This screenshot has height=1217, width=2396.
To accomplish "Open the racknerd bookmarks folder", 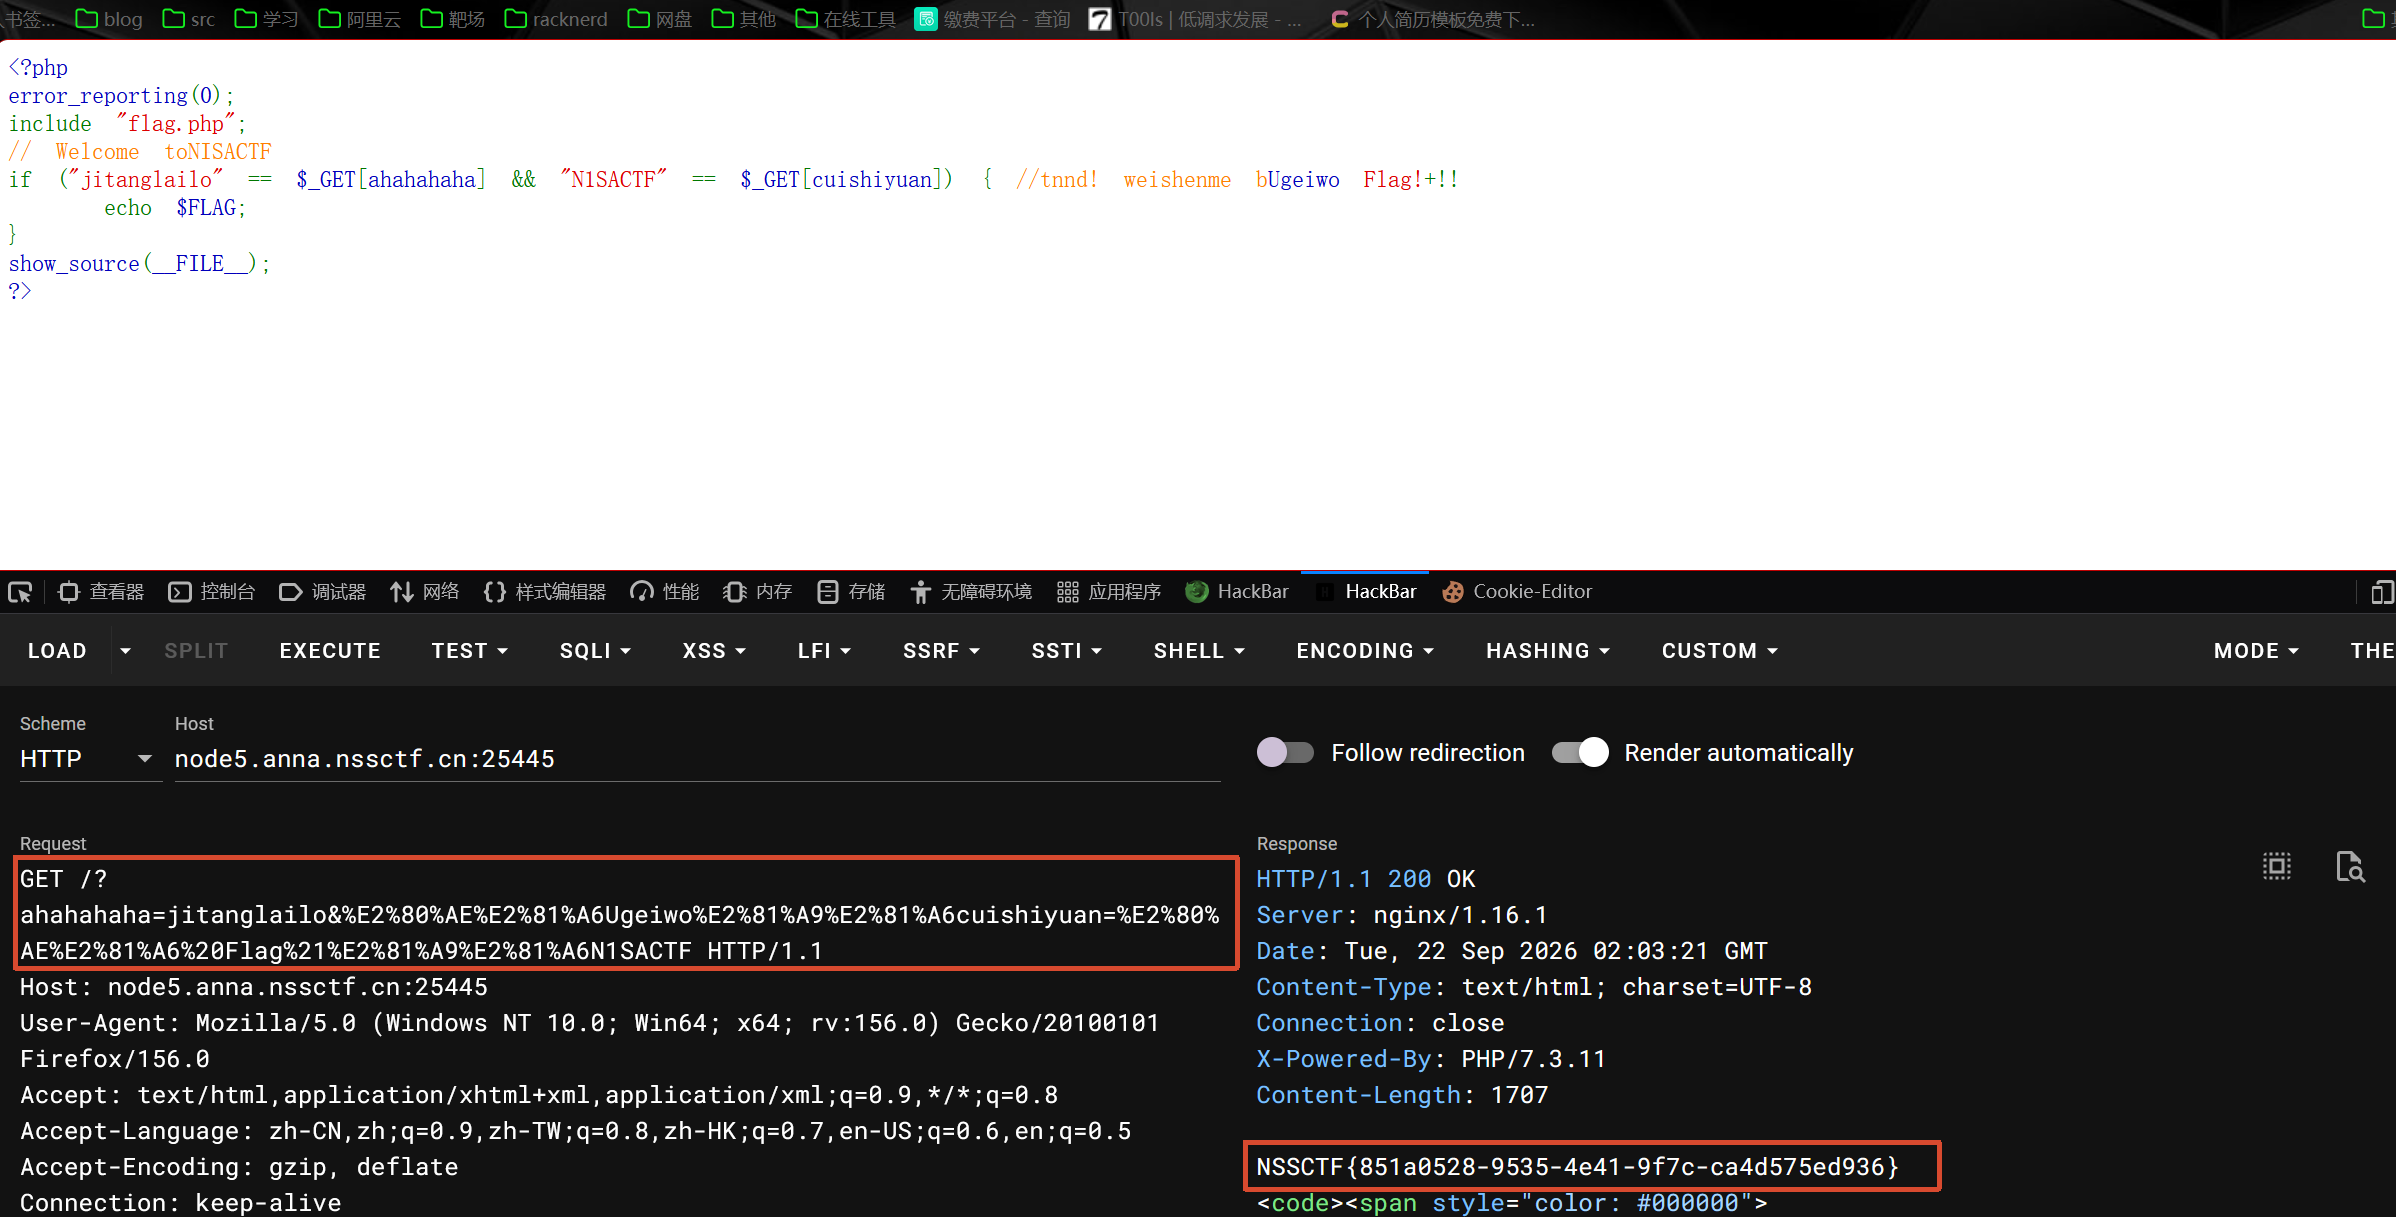I will [x=556, y=19].
